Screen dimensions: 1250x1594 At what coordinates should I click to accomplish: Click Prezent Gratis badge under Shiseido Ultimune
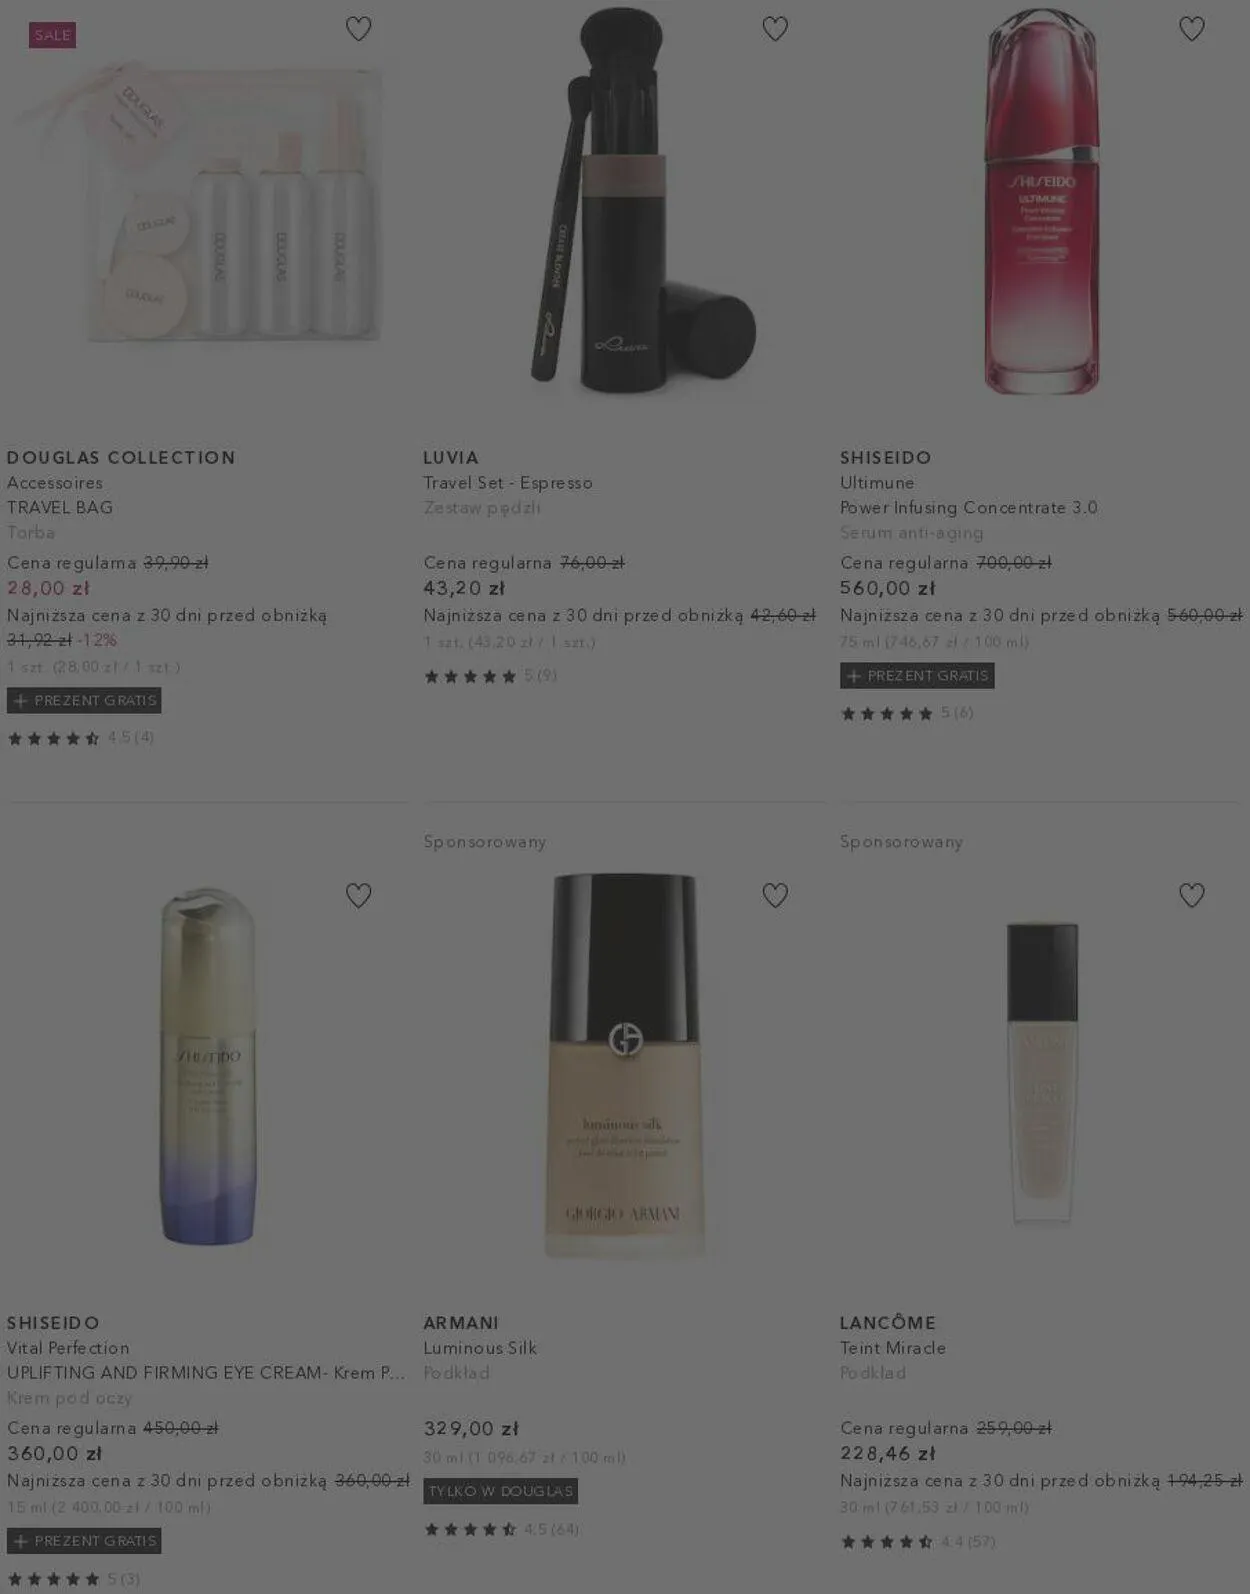917,675
